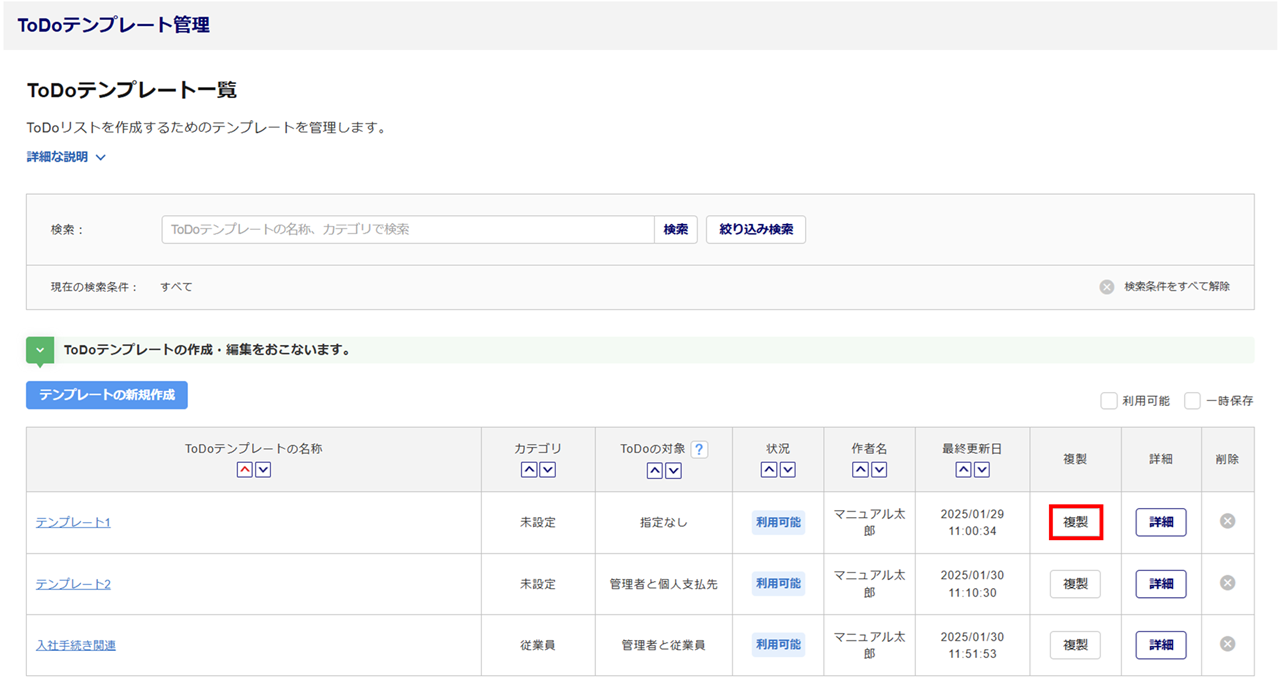Image resolution: width=1280 pixels, height=681 pixels.
Task: Open the 絞り込み検索 filter search
Action: [x=755, y=229]
